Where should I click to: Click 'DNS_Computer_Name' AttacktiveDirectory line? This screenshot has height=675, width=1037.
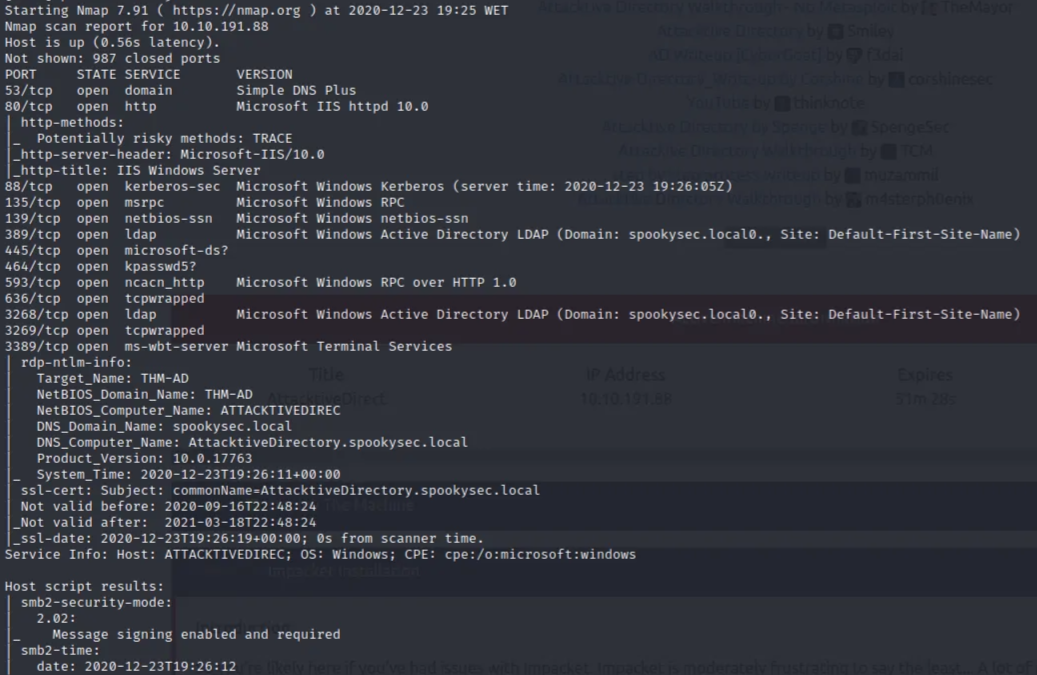pos(252,442)
